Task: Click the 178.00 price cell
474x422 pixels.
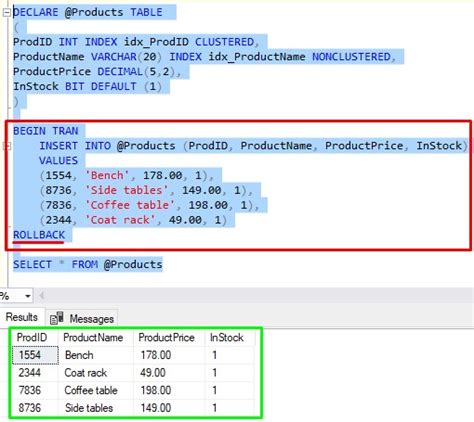Action: tap(169, 355)
